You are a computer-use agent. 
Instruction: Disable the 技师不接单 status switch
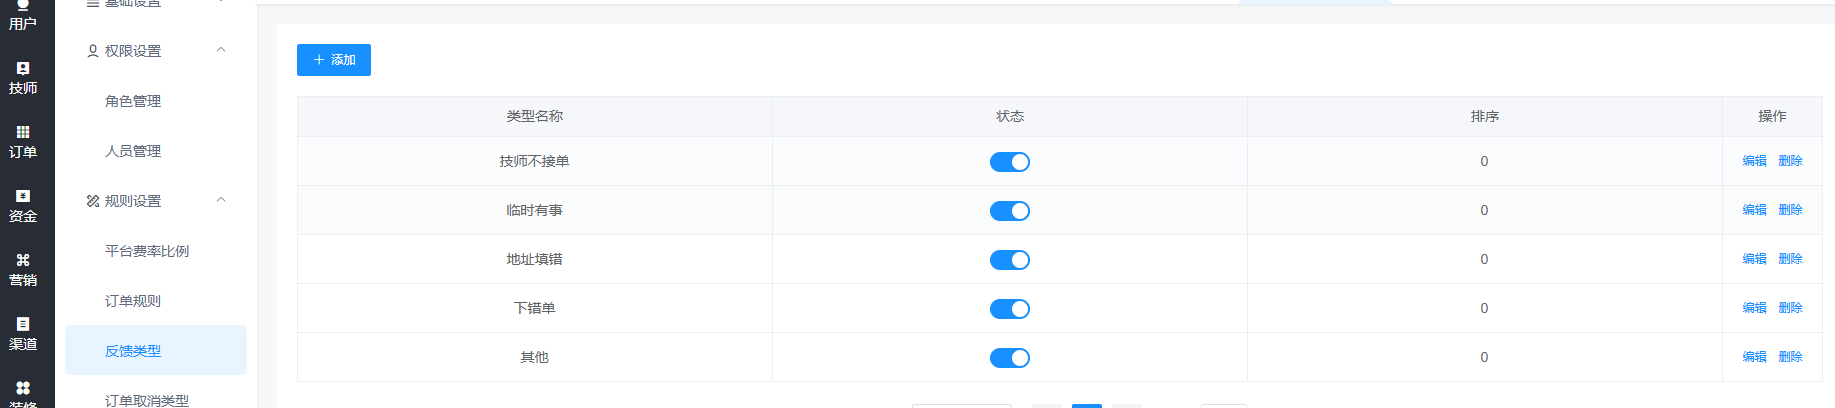(1010, 162)
